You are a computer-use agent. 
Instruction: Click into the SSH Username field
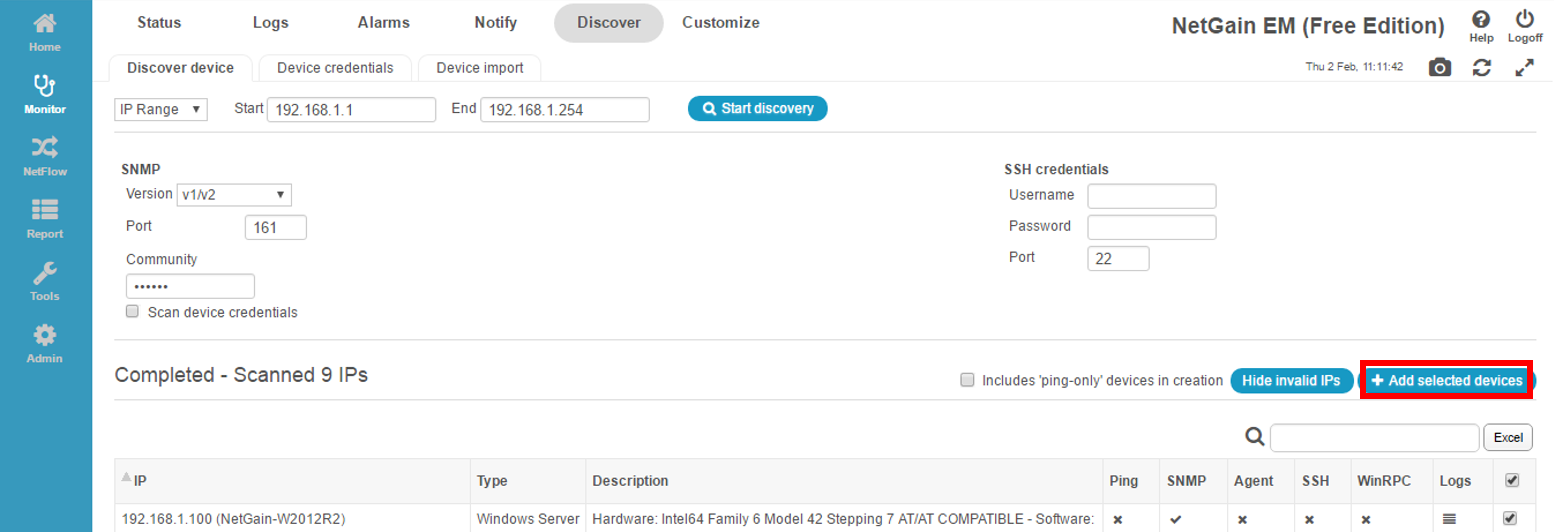point(1152,195)
